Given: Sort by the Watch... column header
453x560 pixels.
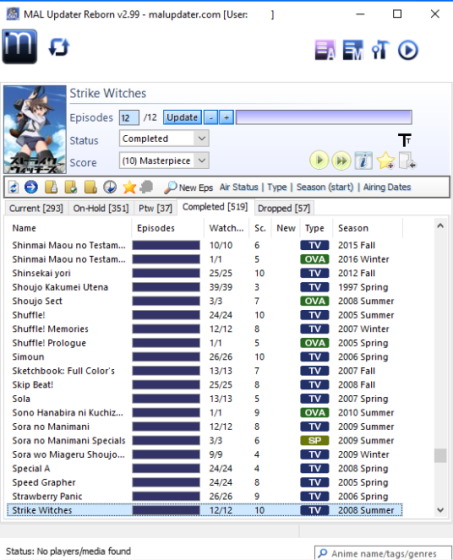Looking at the screenshot, I should click(226, 228).
